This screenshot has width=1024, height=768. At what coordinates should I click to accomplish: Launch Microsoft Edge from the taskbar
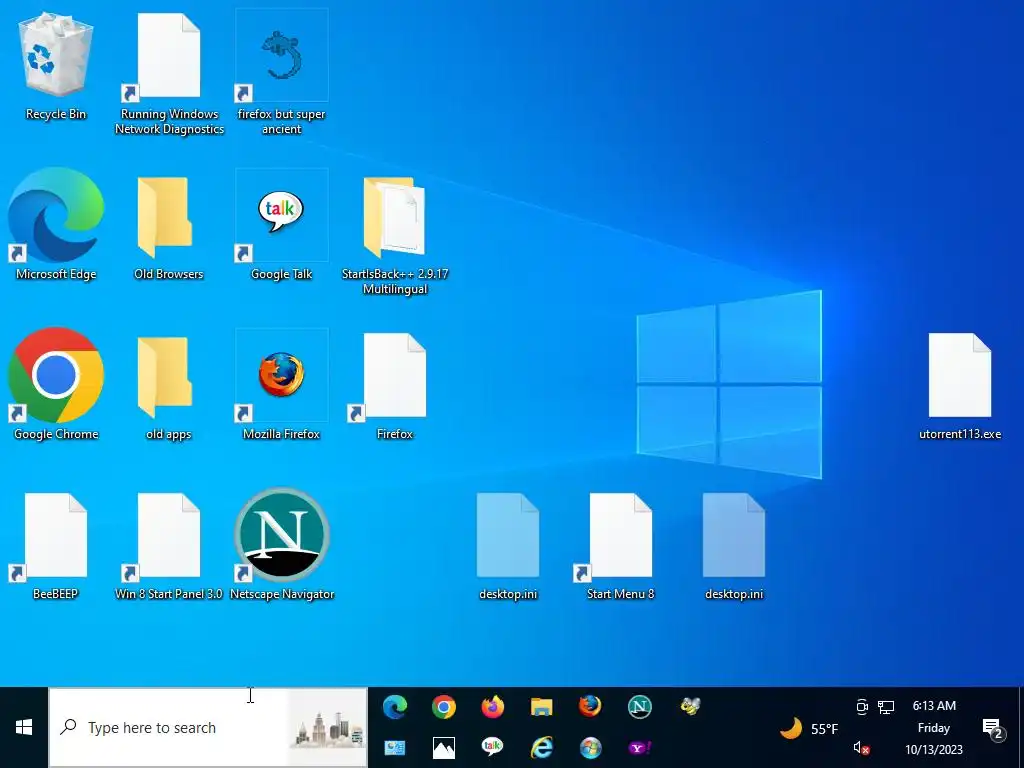point(395,707)
